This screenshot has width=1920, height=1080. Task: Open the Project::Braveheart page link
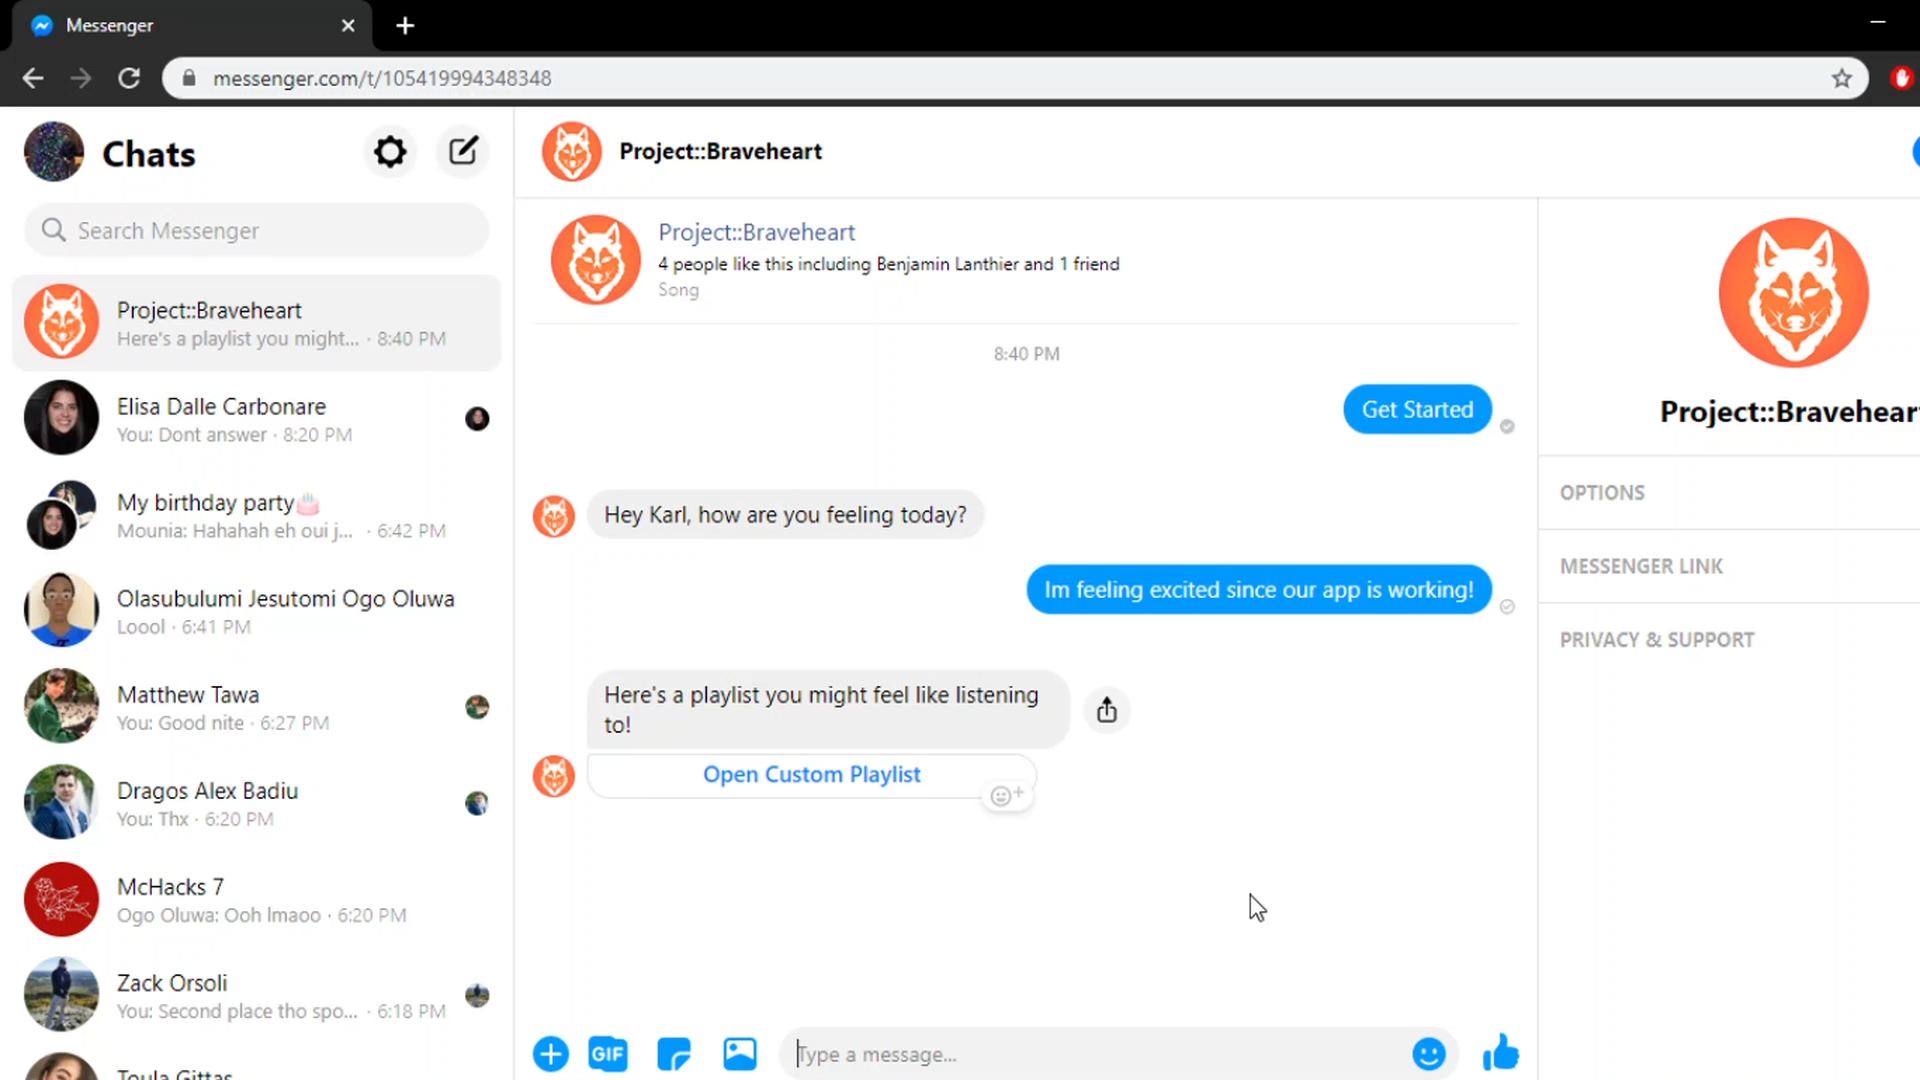point(756,232)
